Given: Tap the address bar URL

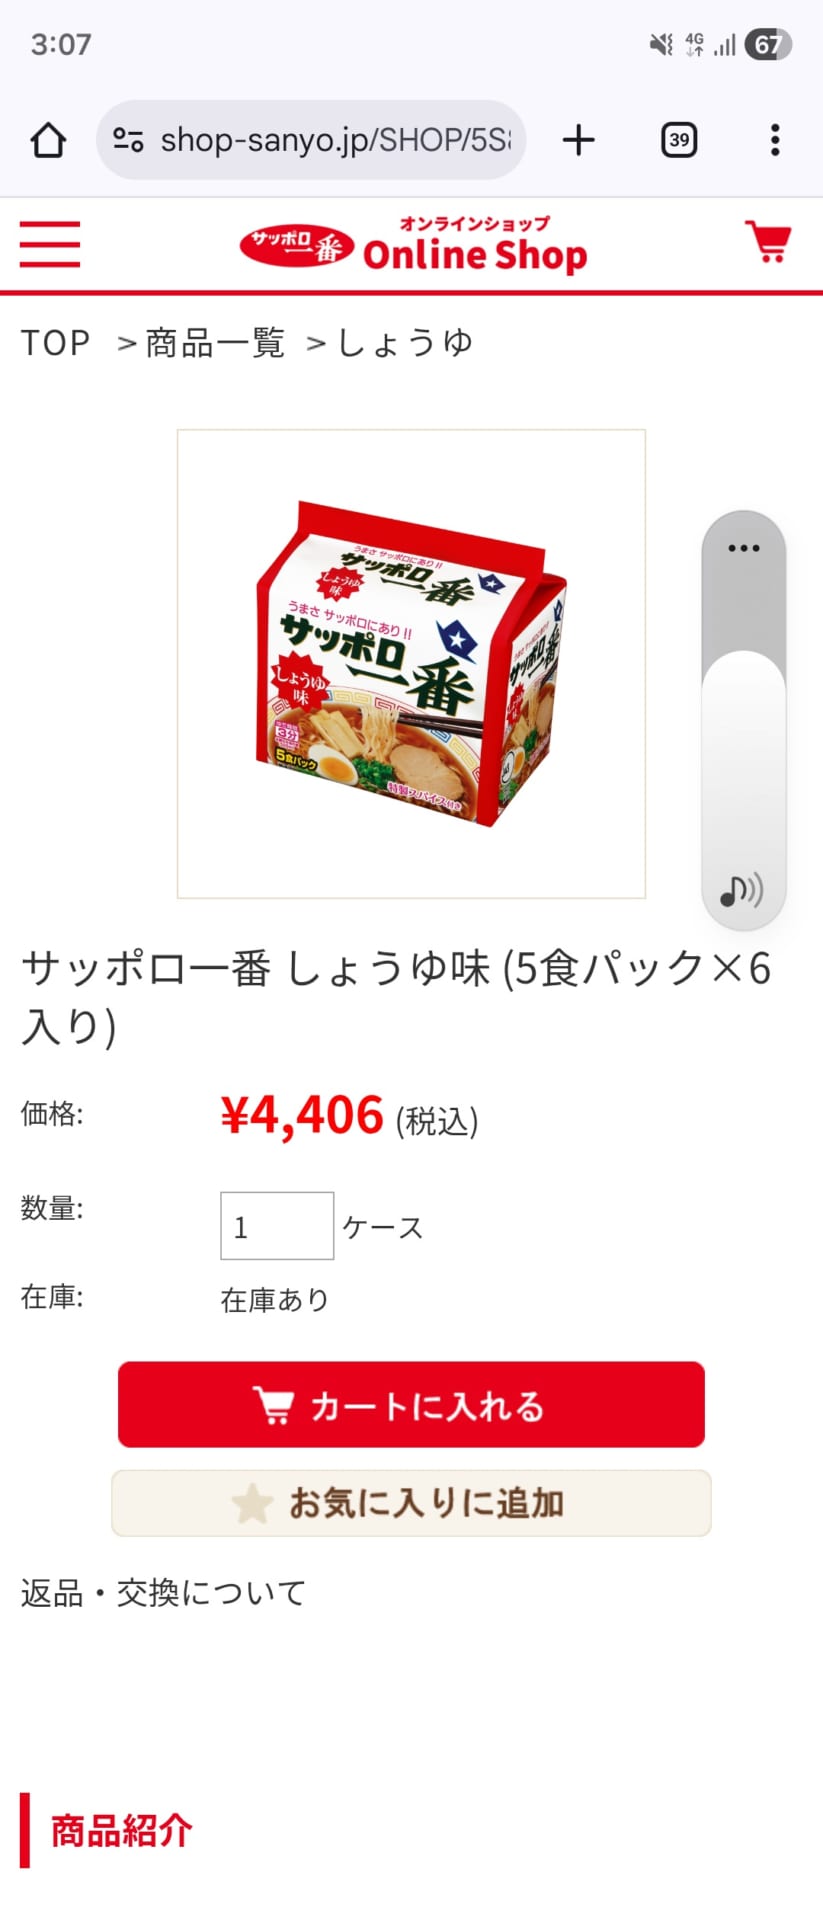Looking at the screenshot, I should coord(335,140).
